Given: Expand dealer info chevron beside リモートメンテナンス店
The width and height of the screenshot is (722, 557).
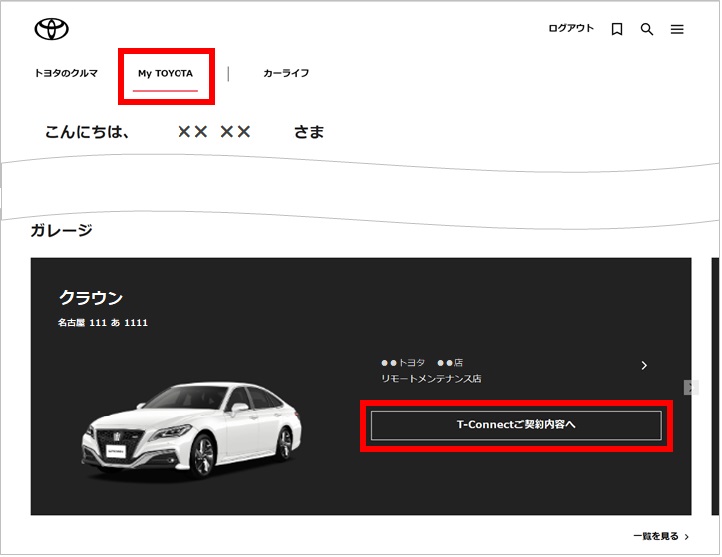Looking at the screenshot, I should (x=644, y=366).
